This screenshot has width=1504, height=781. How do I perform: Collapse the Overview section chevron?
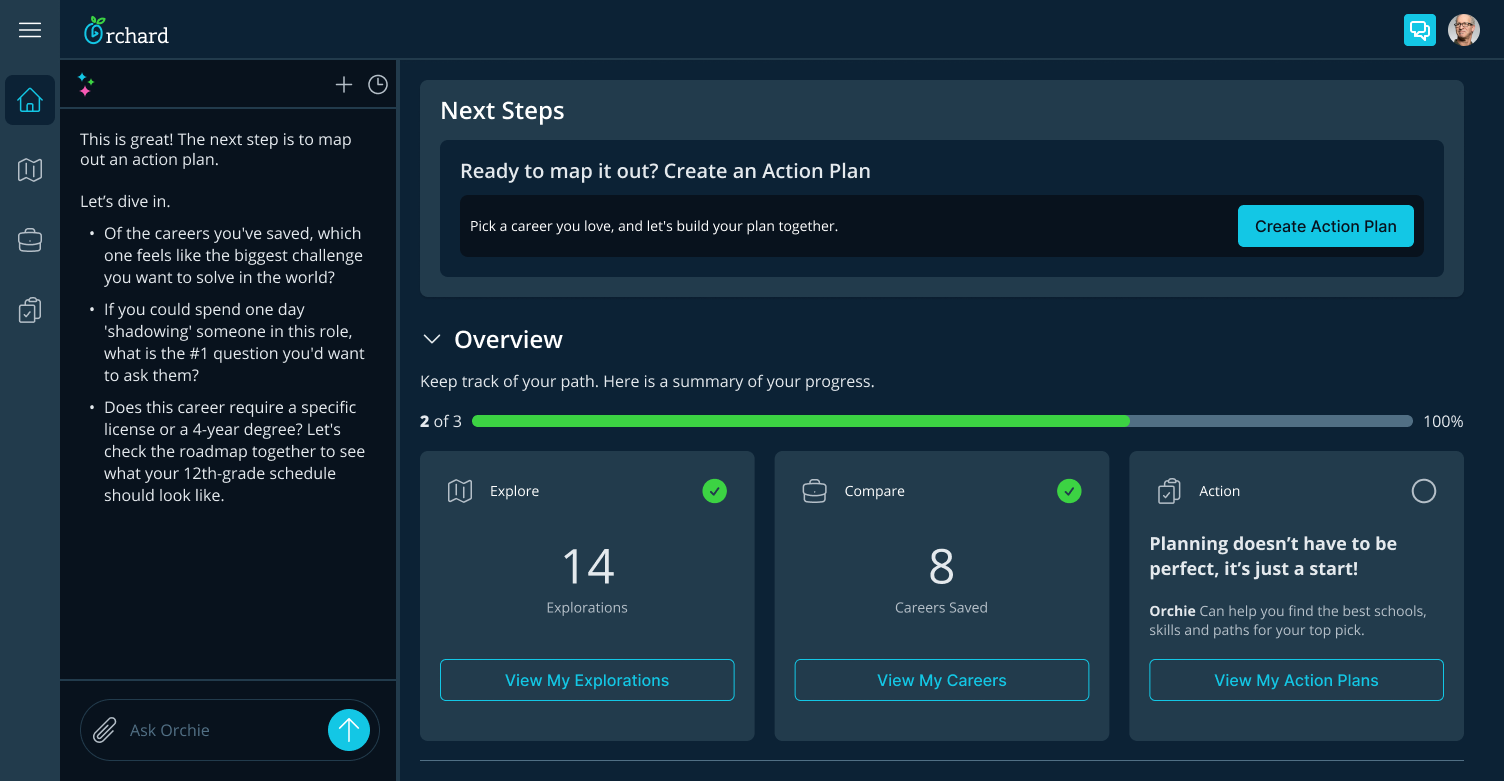431,339
